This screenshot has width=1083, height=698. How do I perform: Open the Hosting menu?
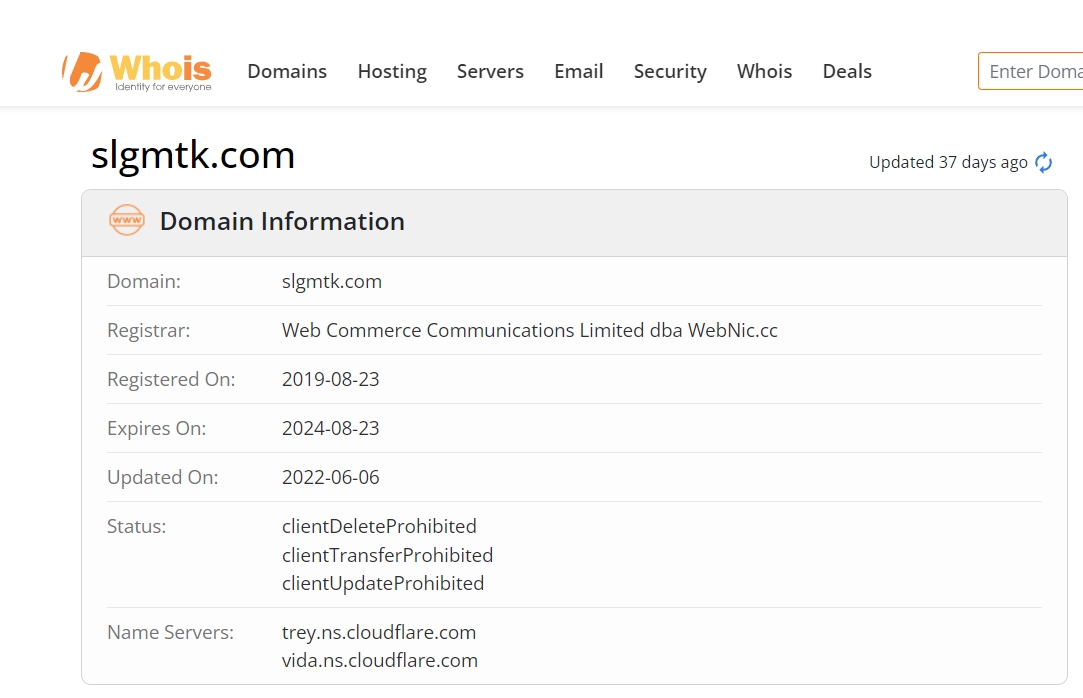[392, 71]
